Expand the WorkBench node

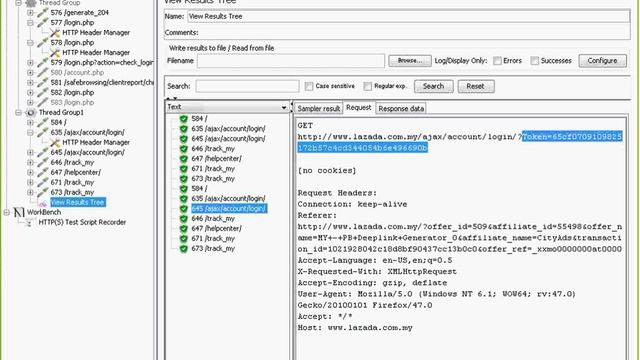tap(7, 212)
